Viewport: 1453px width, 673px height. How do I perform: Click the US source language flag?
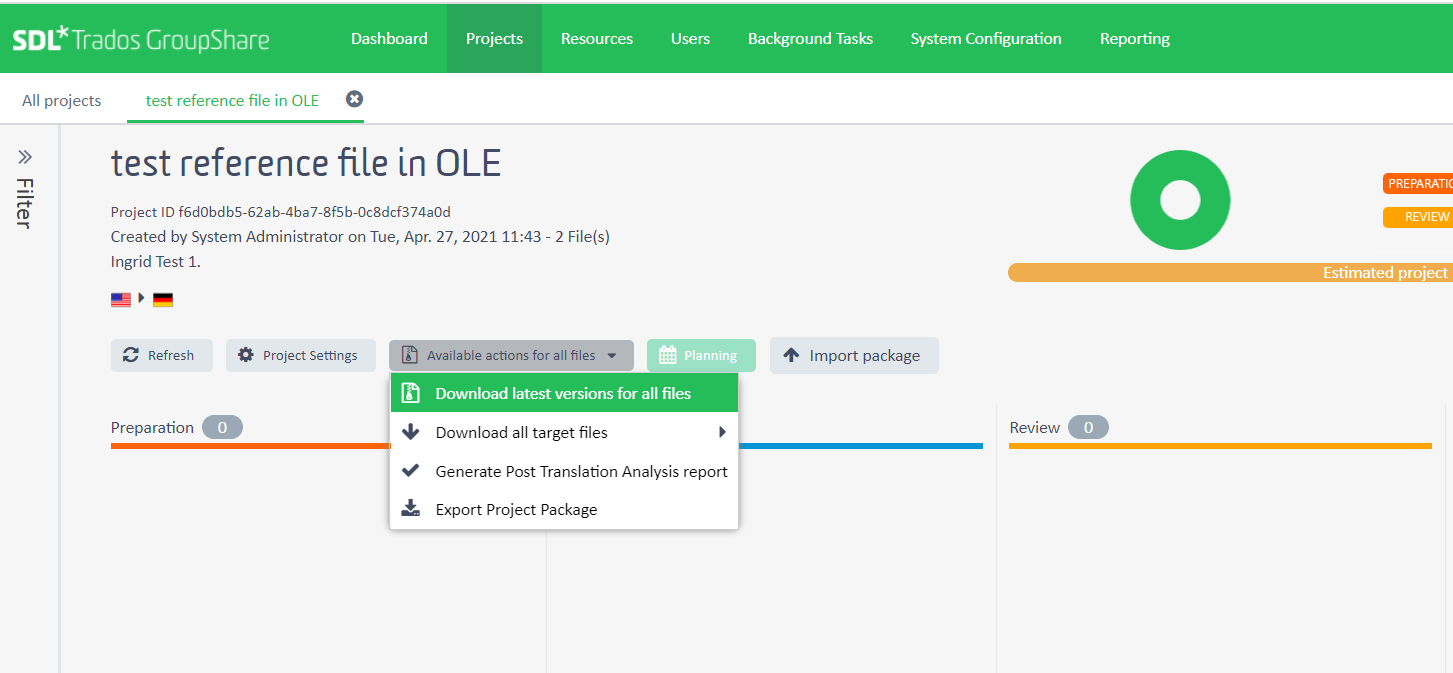[x=121, y=299]
